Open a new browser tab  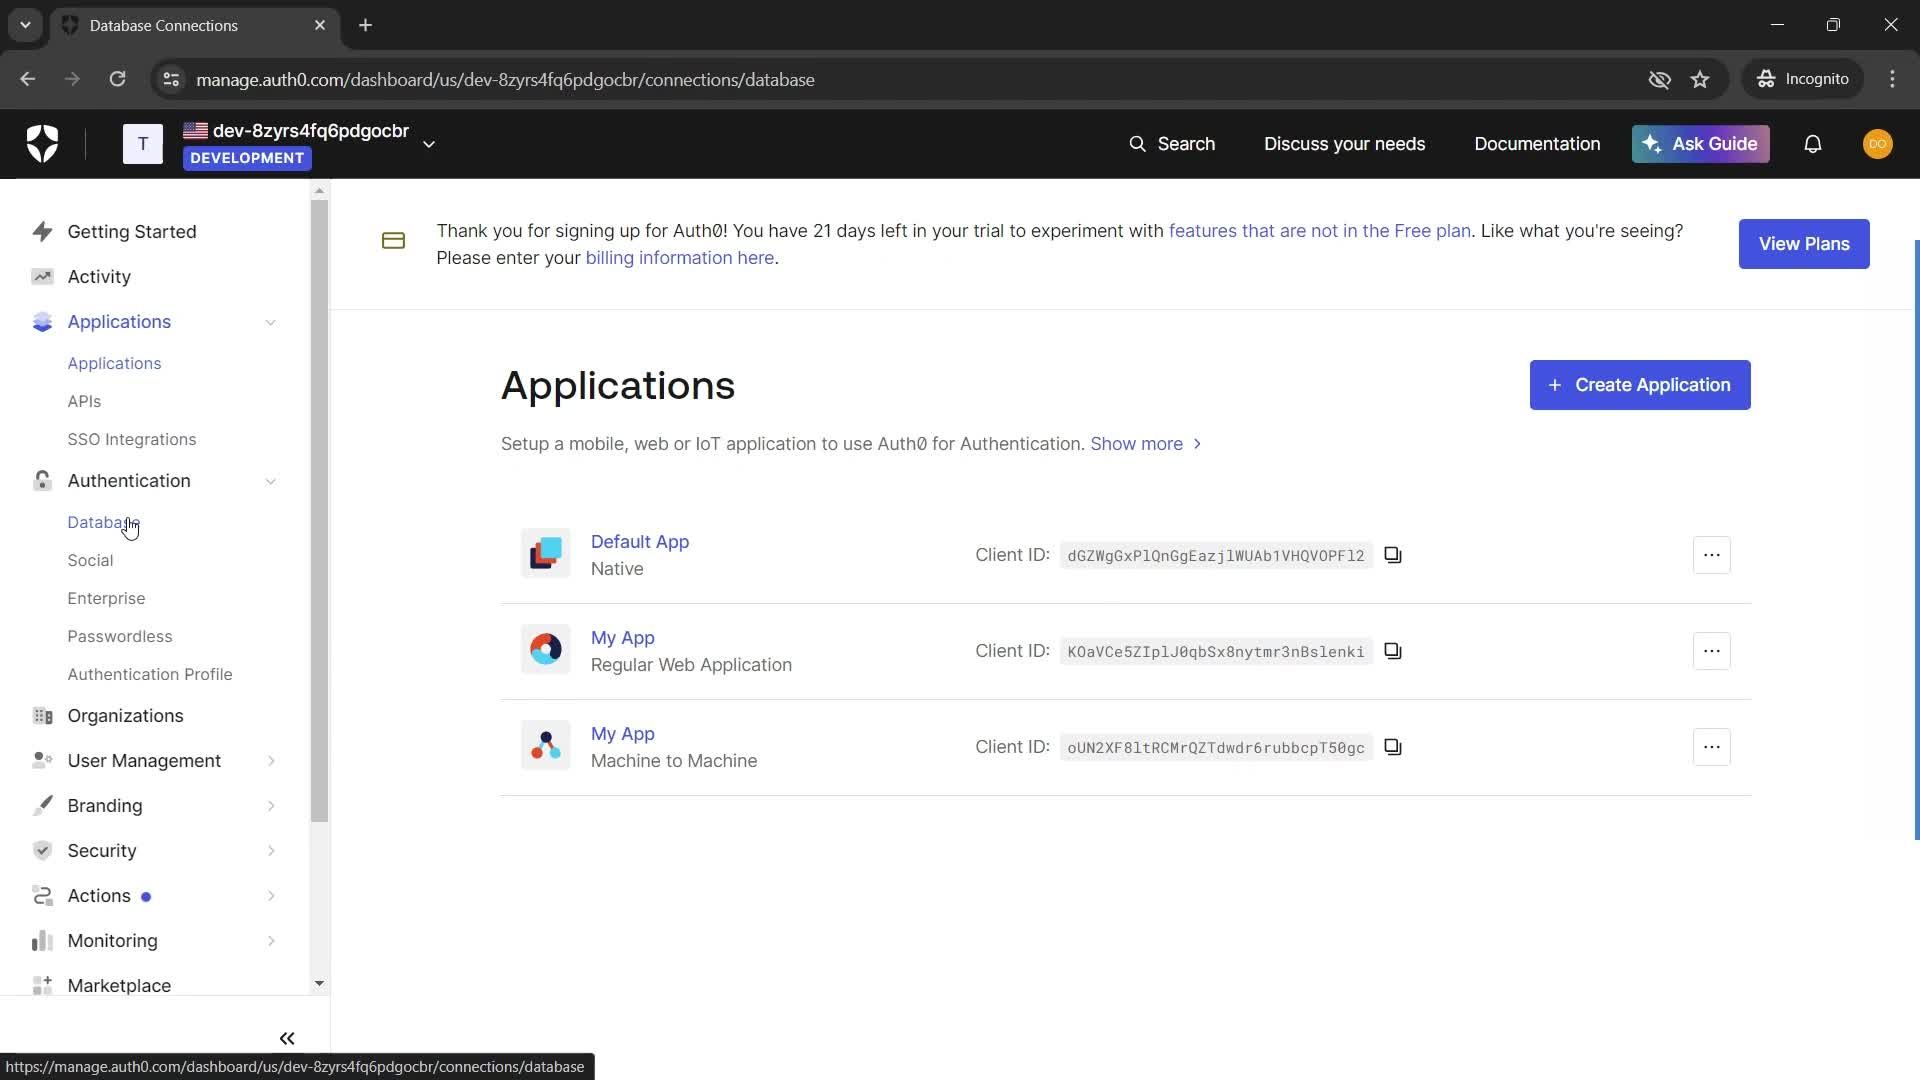click(x=365, y=25)
